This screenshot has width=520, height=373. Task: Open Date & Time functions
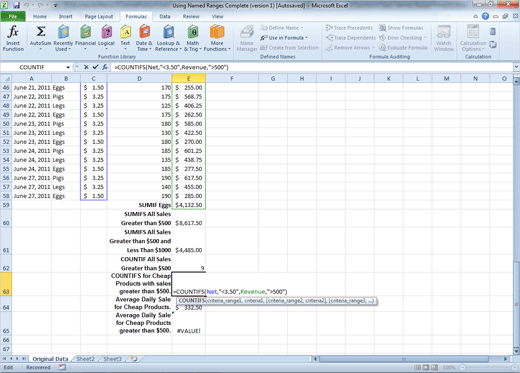(x=144, y=38)
